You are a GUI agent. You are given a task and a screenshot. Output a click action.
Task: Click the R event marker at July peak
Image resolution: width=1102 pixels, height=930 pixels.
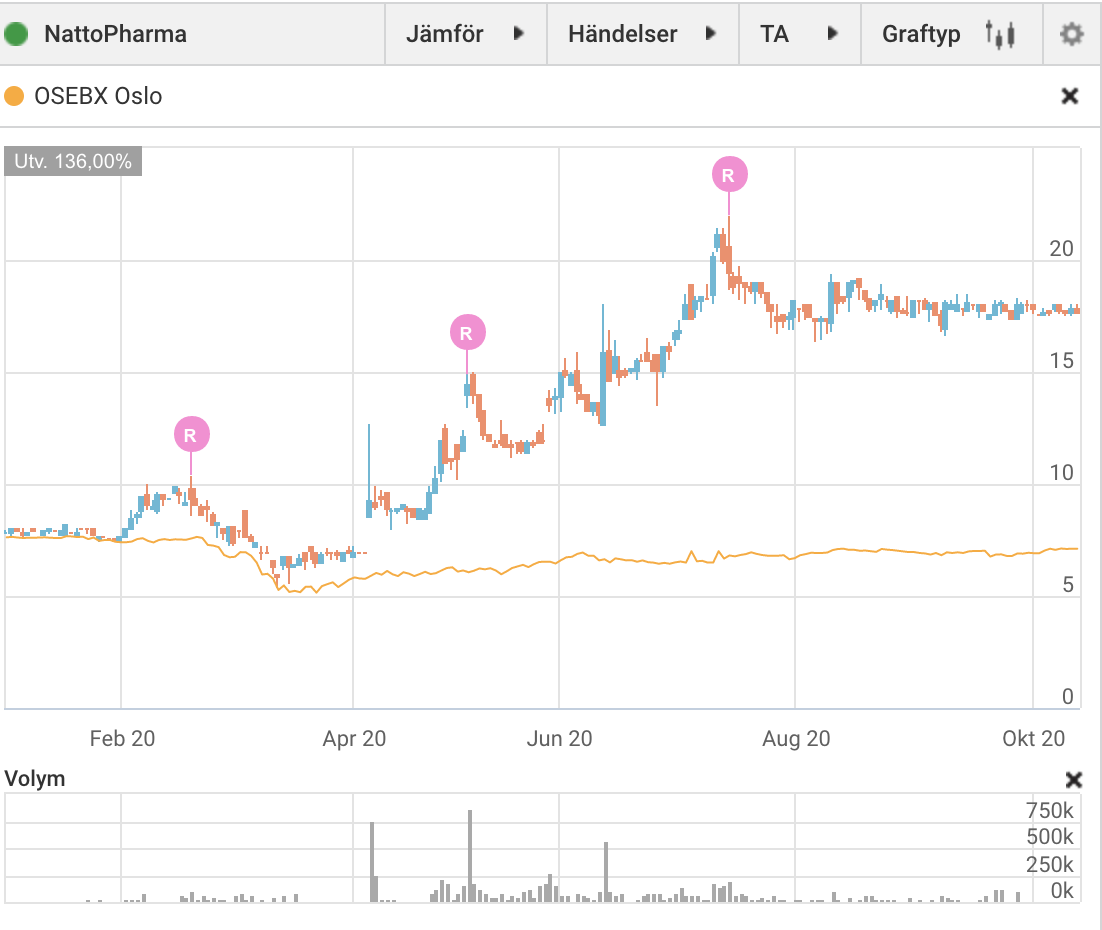730,174
